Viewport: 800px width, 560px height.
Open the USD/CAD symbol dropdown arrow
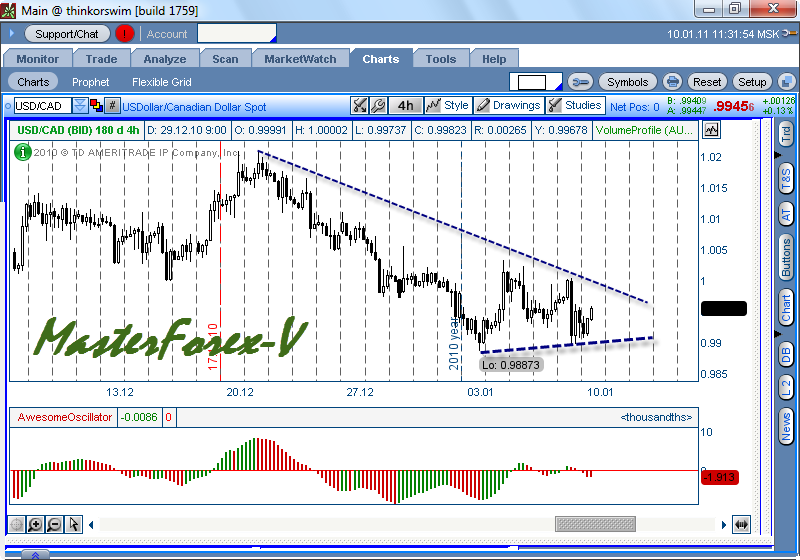[80, 106]
